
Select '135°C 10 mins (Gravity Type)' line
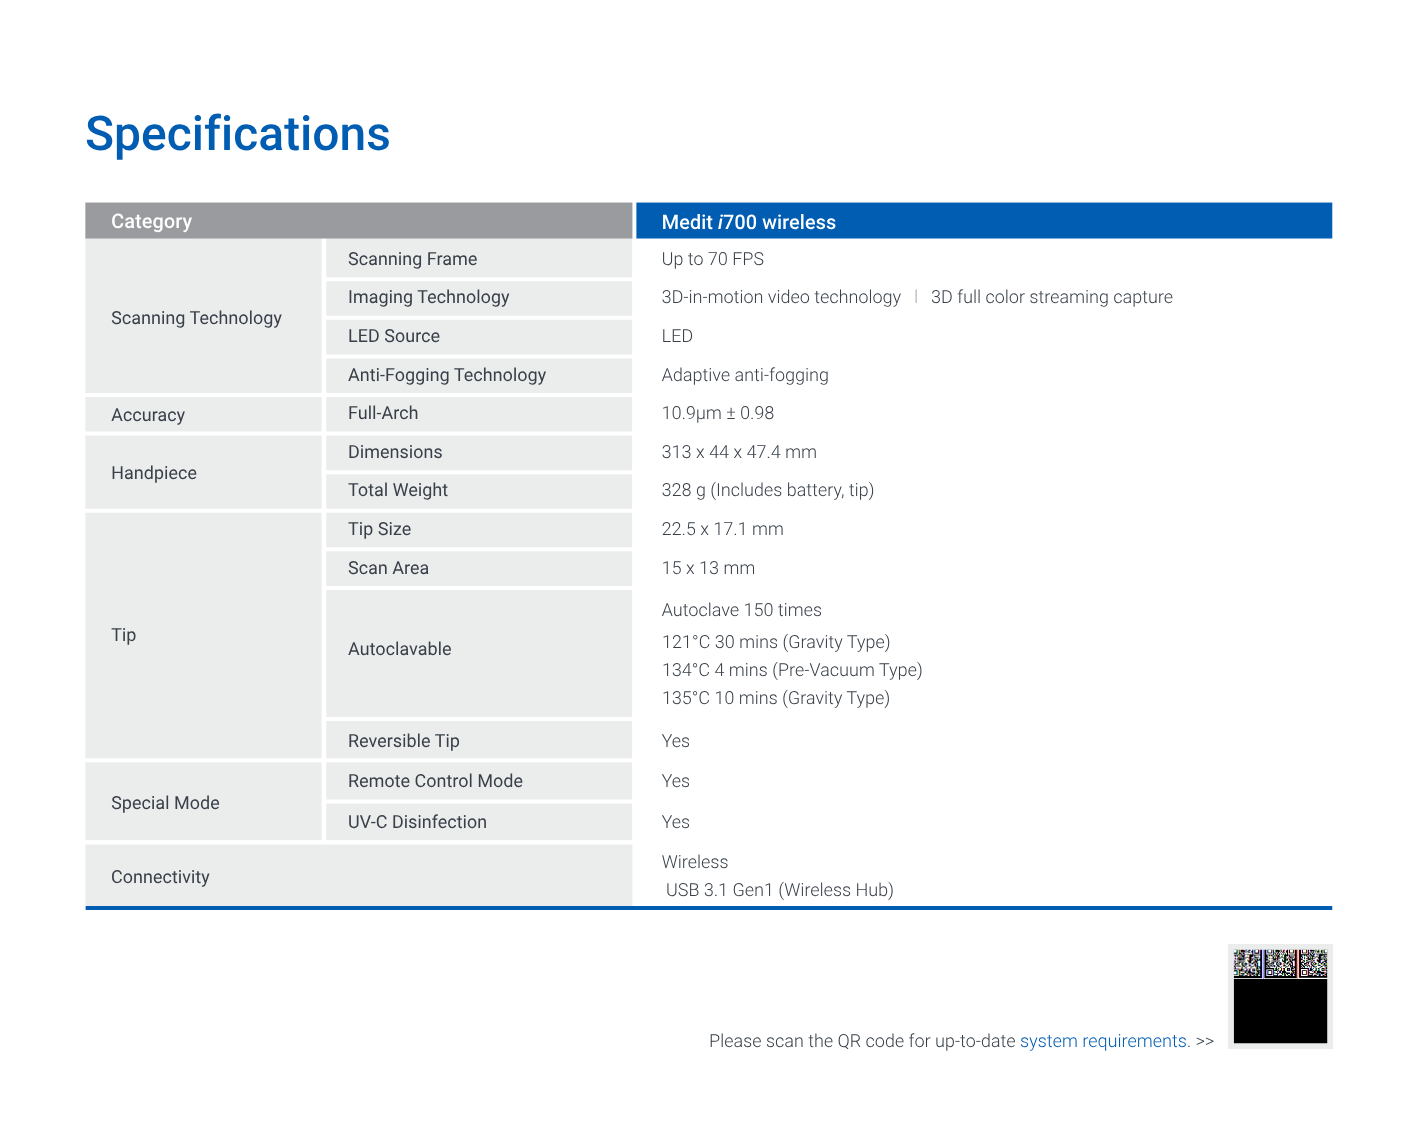pos(776,698)
